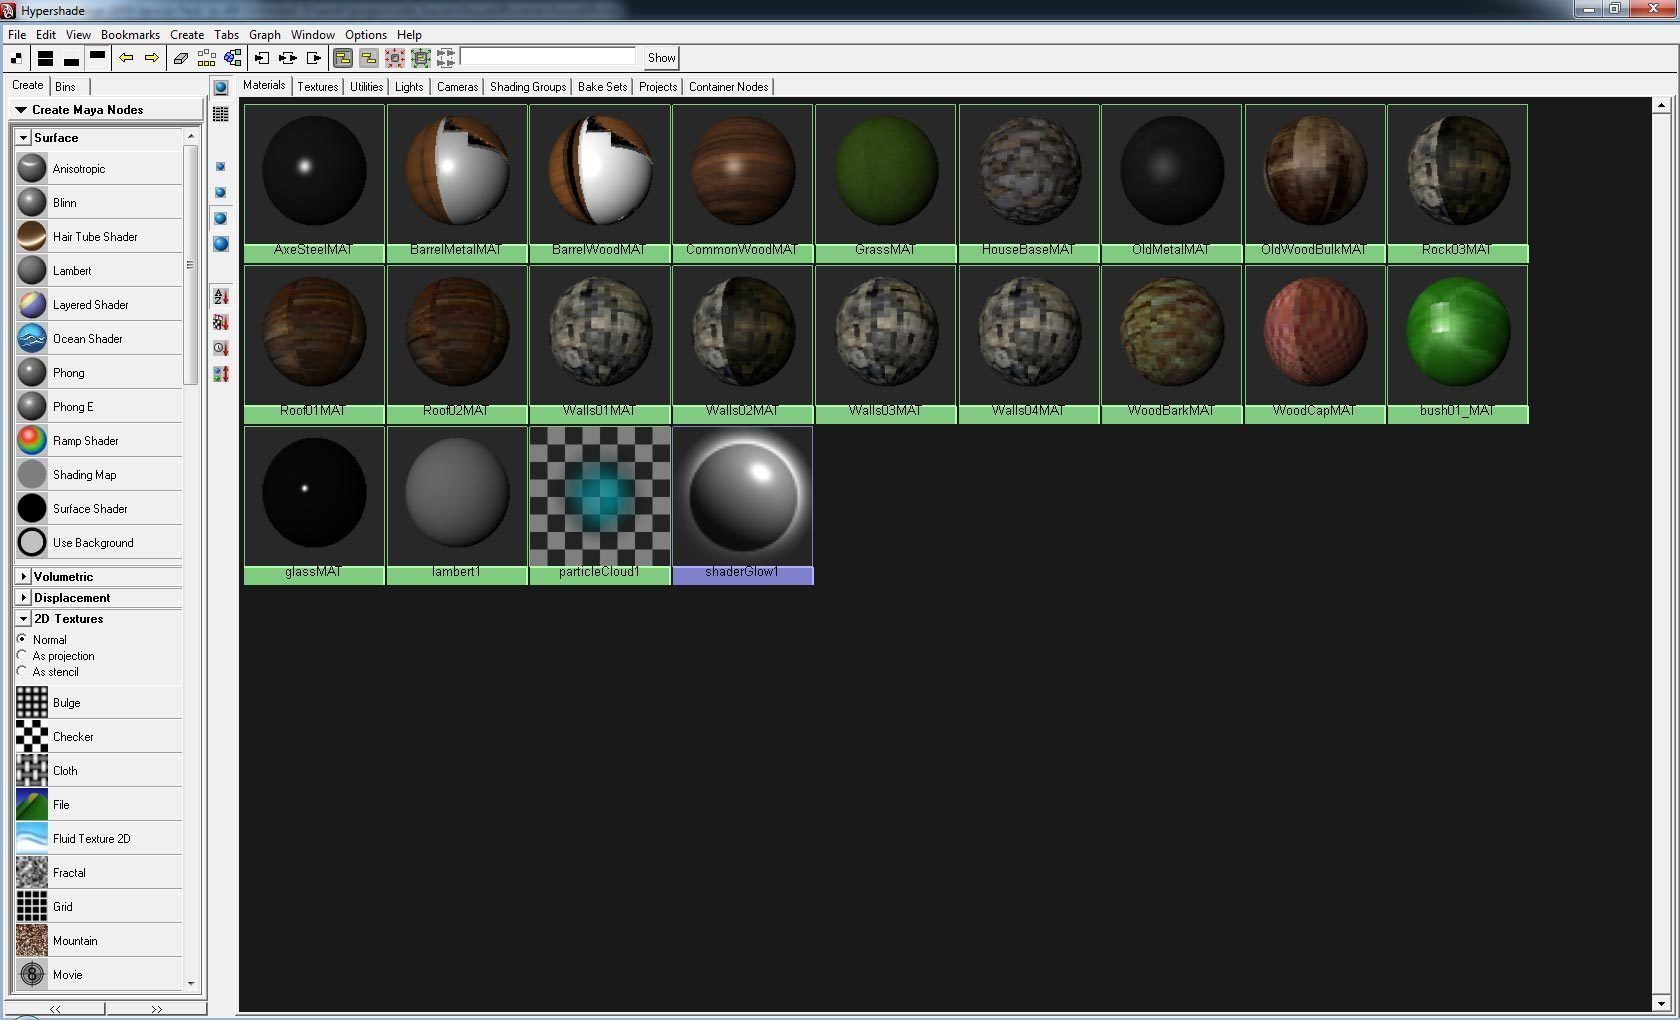Show top tabs only layout
Screen dimensions: 1680x1020
tap(97, 58)
